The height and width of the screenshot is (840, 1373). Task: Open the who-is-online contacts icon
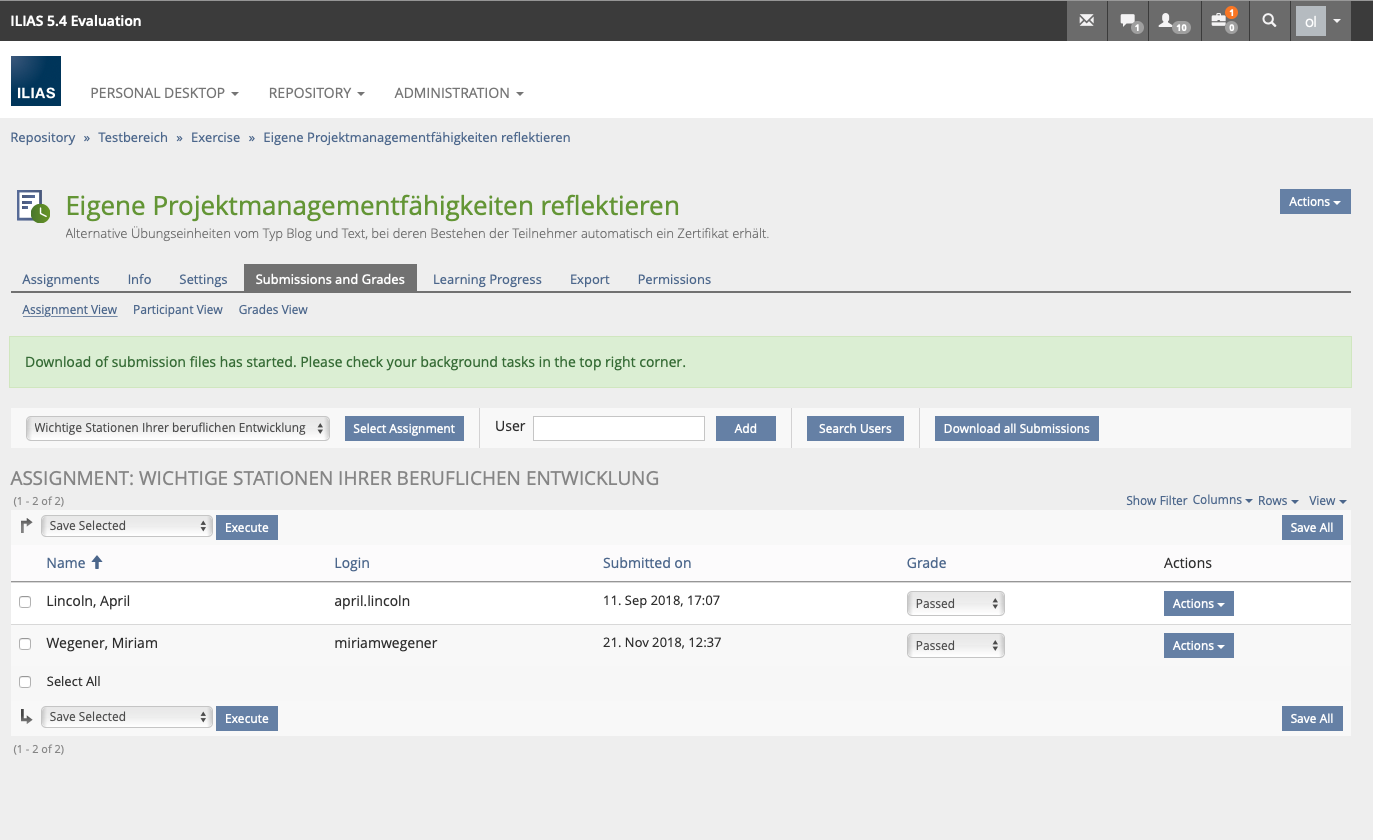coord(1170,20)
